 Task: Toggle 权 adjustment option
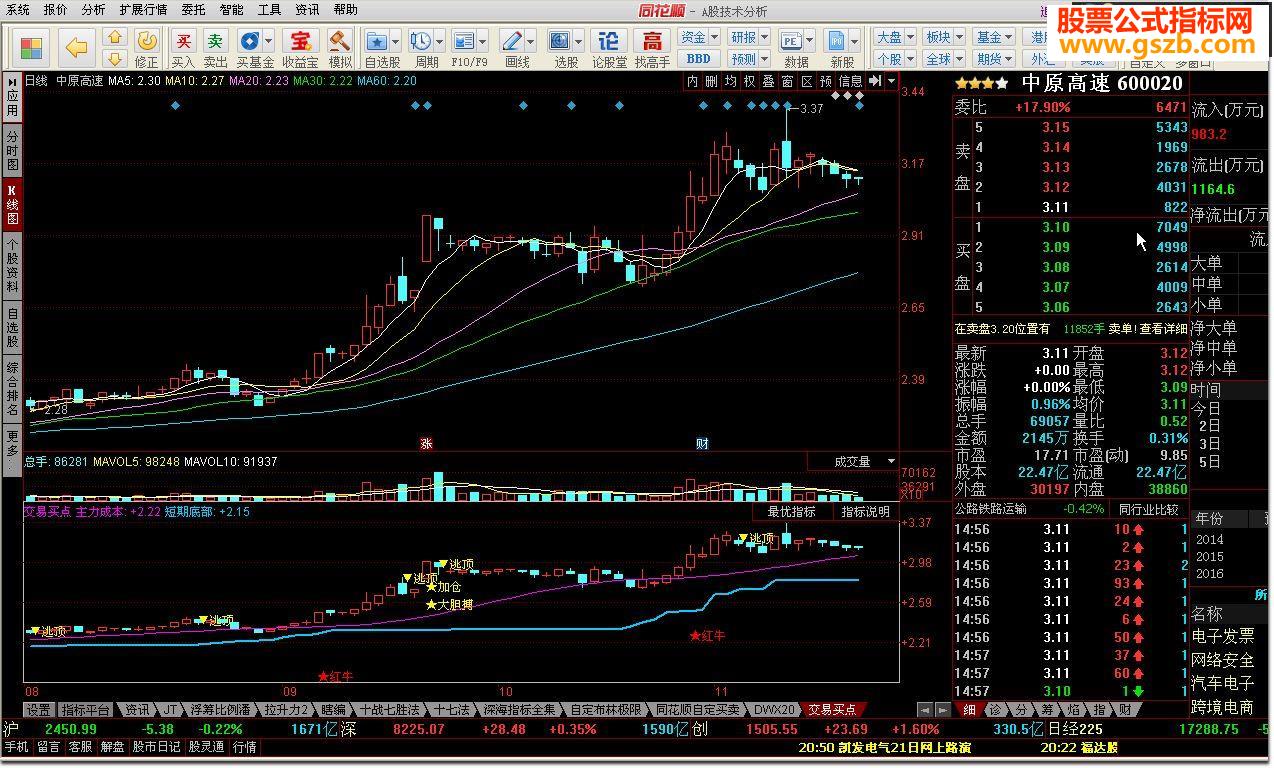tap(750, 81)
